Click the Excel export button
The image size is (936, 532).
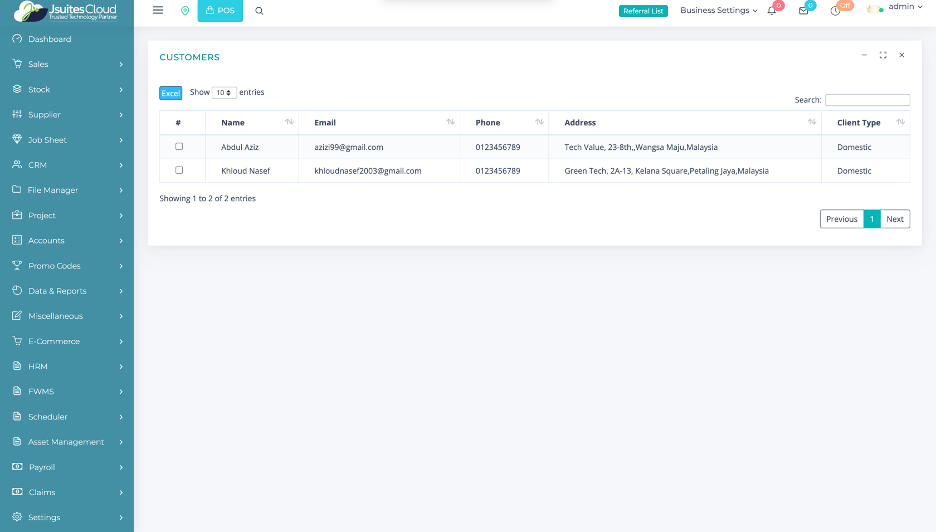170,93
